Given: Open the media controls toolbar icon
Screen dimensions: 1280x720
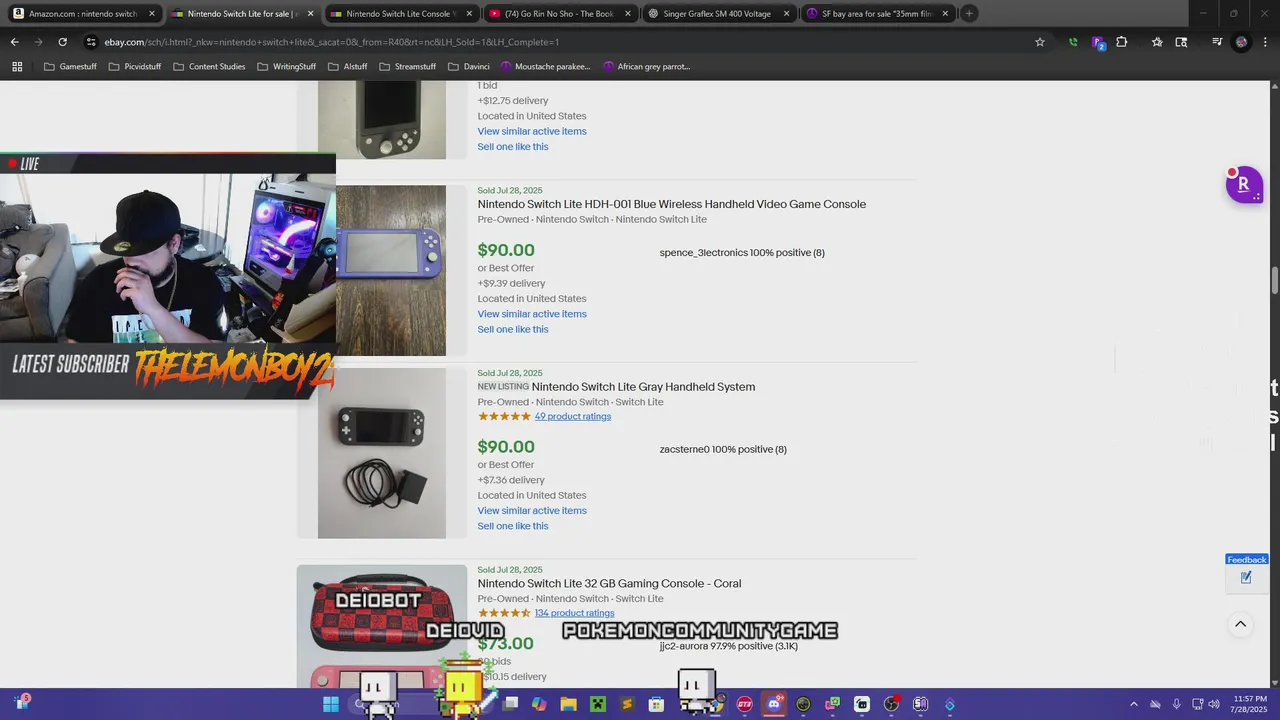Looking at the screenshot, I should click(1217, 42).
